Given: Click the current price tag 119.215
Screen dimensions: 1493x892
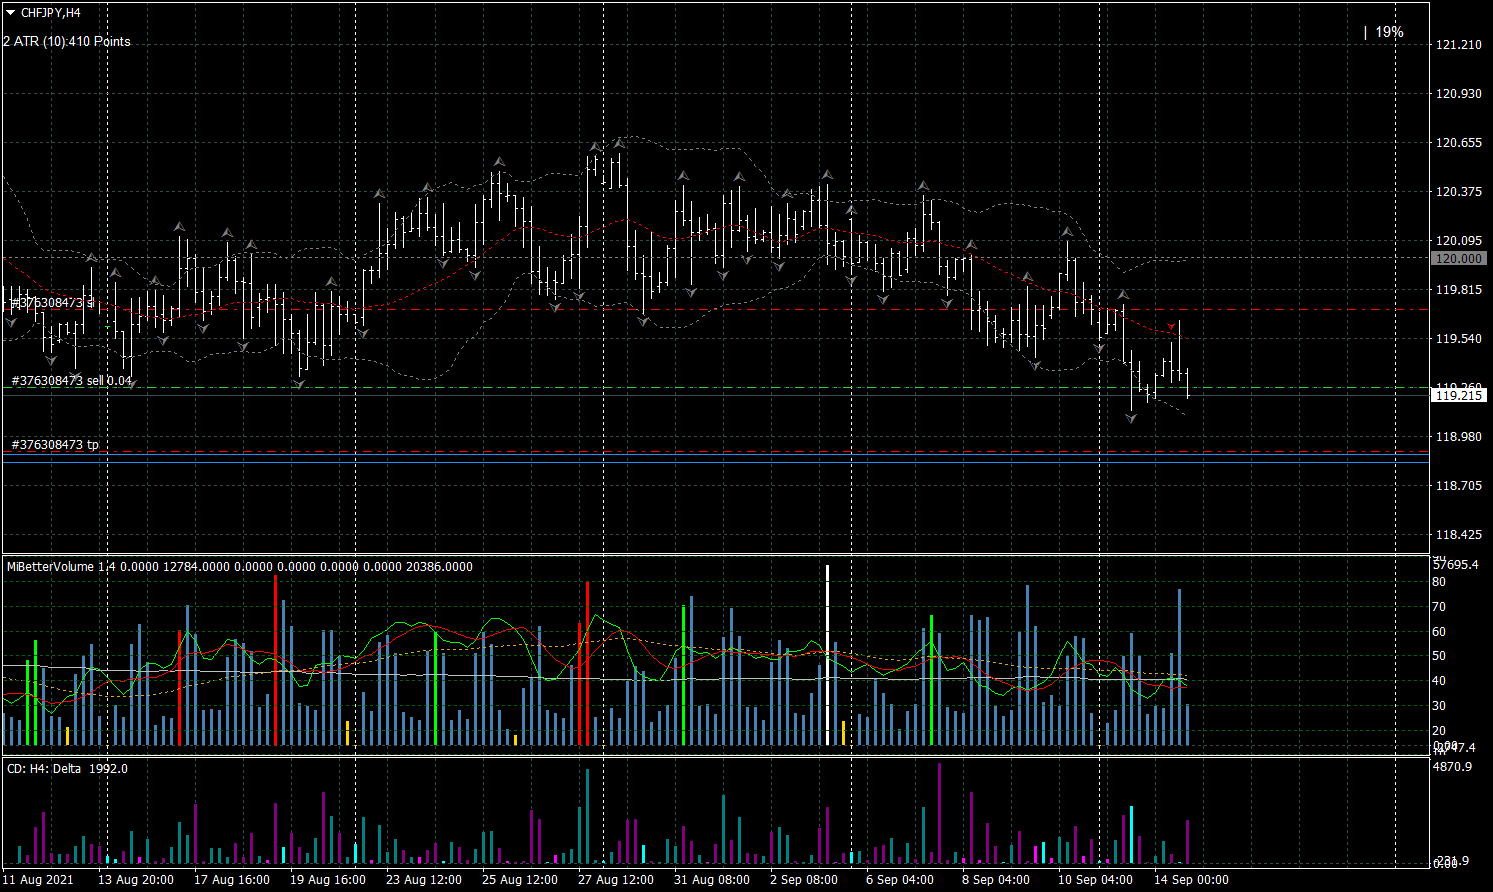Looking at the screenshot, I should [x=1458, y=396].
